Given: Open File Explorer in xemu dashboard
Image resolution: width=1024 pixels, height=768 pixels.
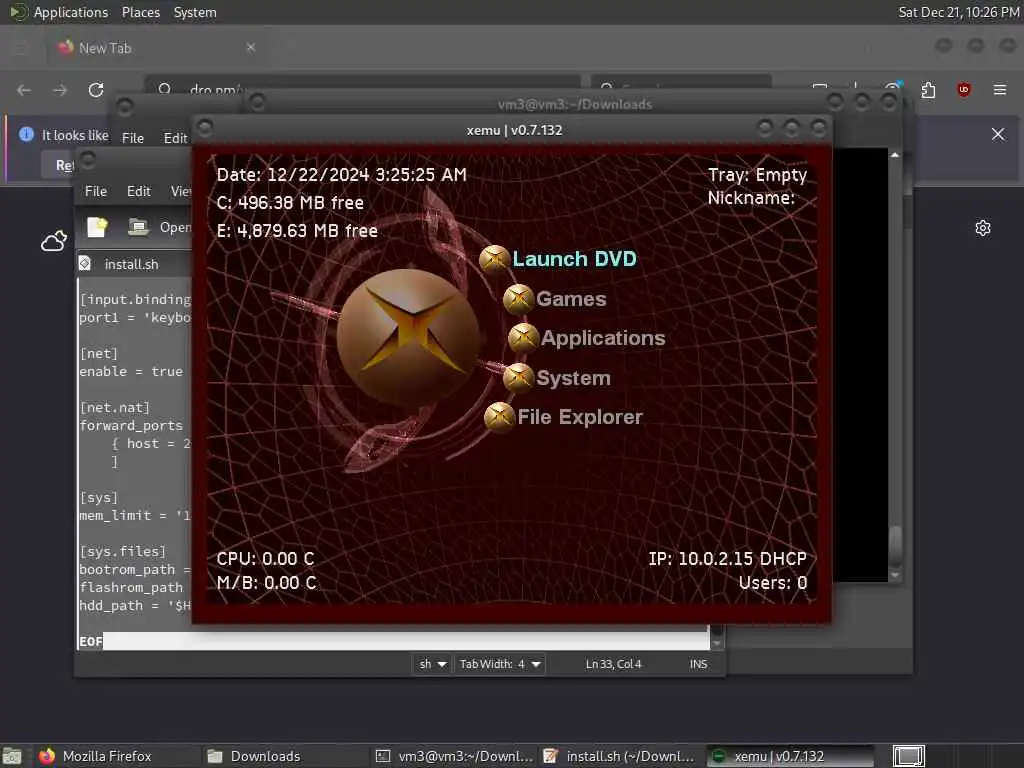Looking at the screenshot, I should (x=580, y=417).
